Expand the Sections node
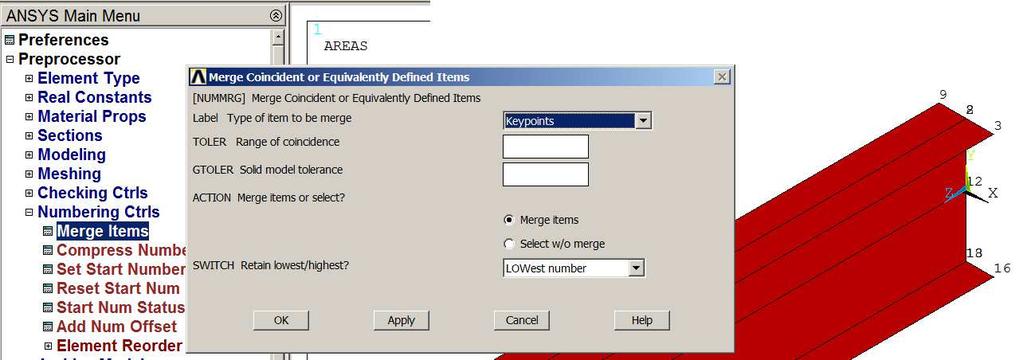Image resolution: width=1023 pixels, height=360 pixels. pyautogui.click(x=29, y=136)
